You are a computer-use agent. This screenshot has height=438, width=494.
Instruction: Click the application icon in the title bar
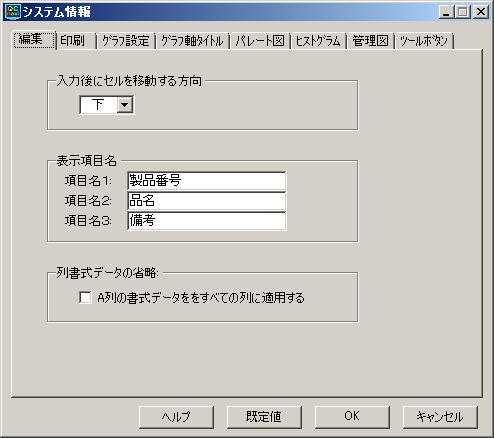(13, 12)
